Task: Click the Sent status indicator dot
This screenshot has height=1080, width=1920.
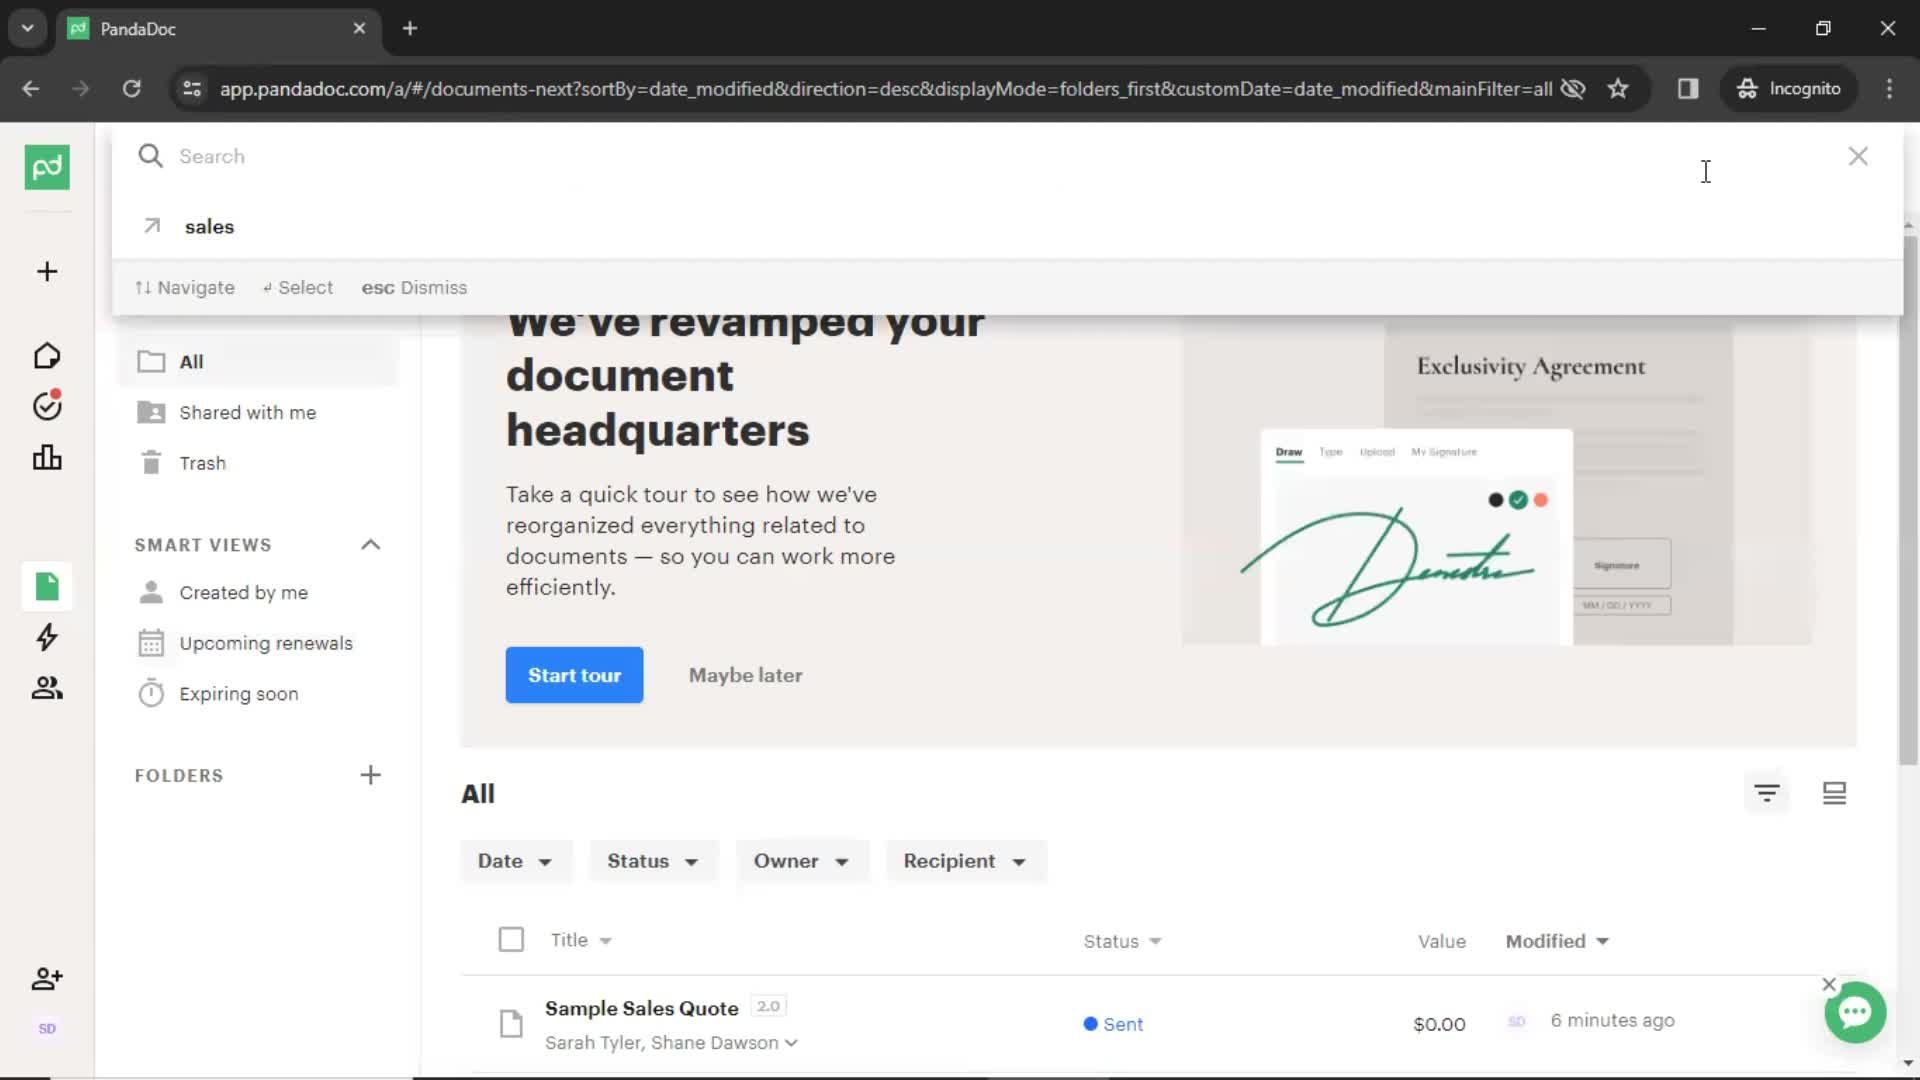Action: [1089, 1023]
